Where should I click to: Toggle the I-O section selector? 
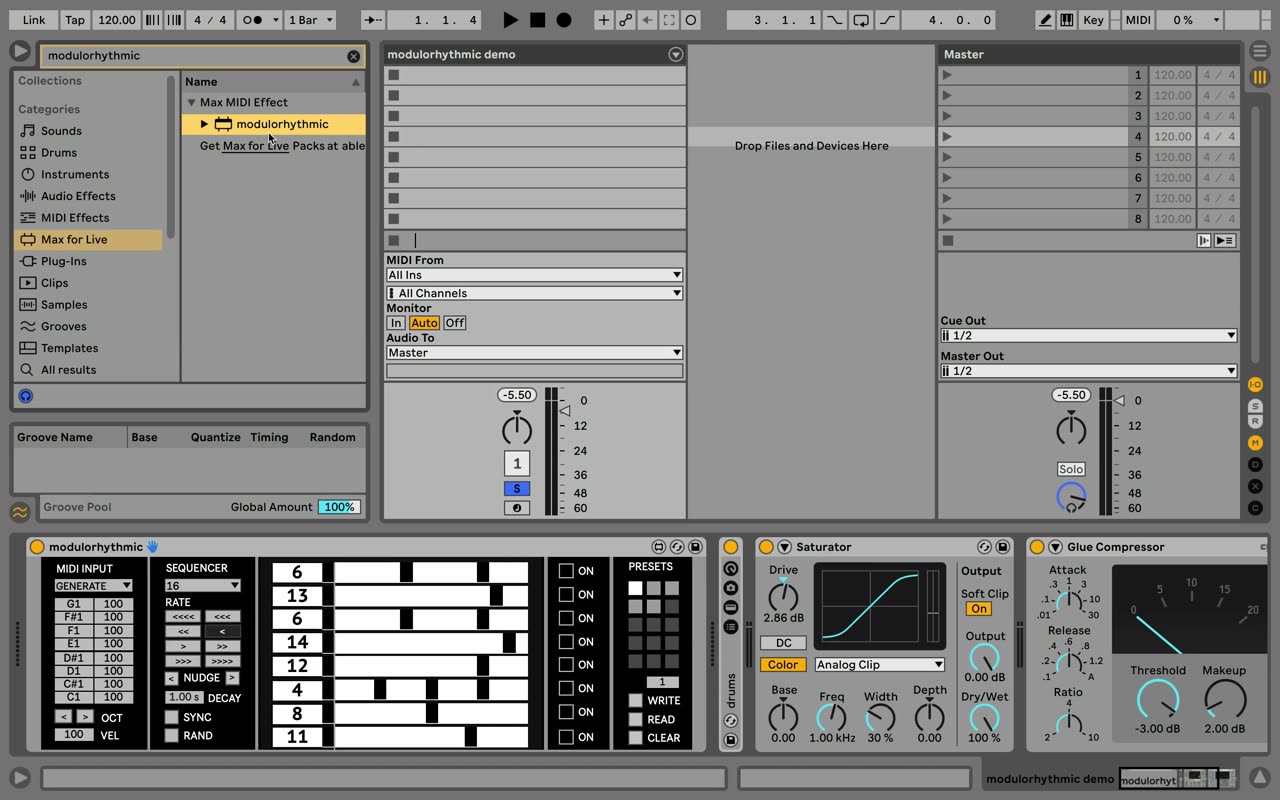click(1255, 384)
